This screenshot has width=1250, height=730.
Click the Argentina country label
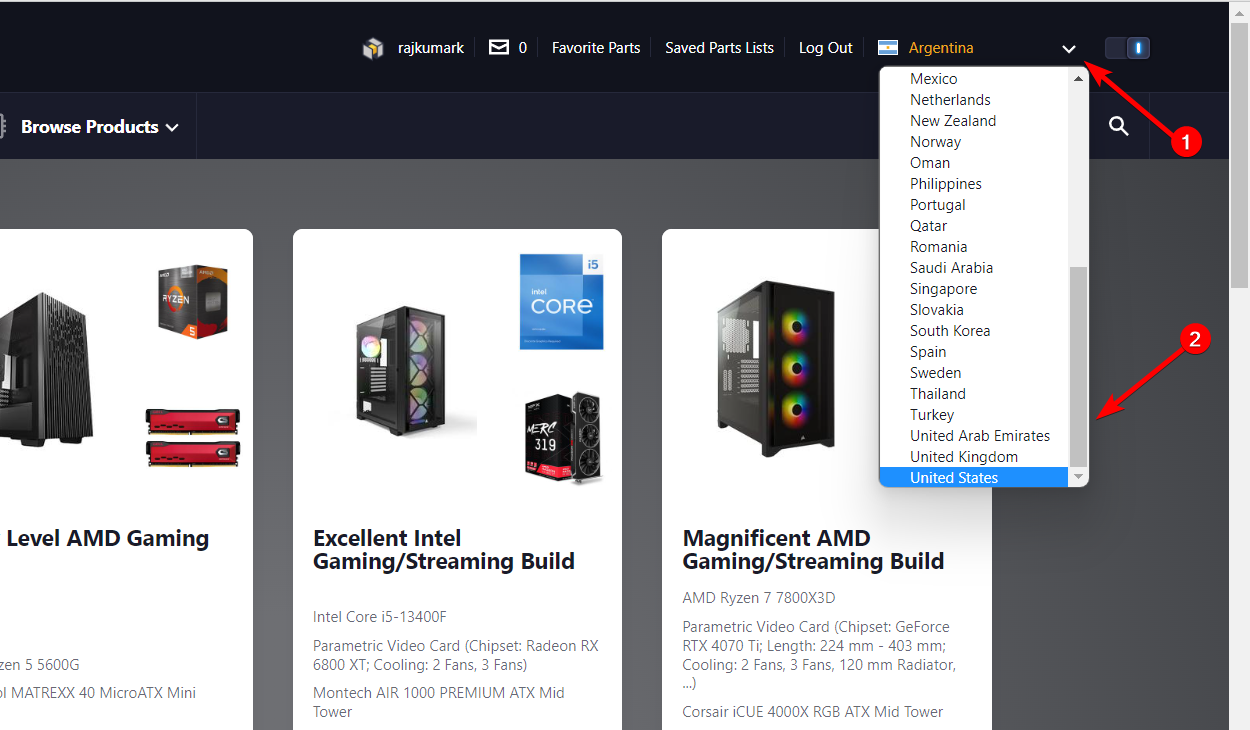point(941,47)
